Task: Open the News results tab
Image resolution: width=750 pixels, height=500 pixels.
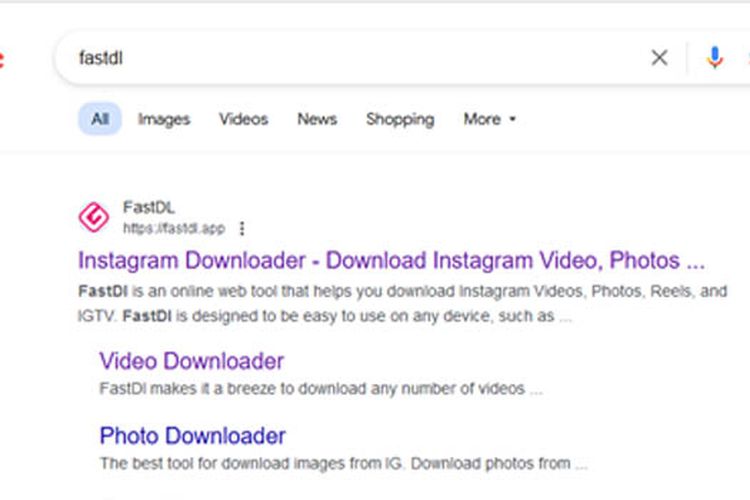Action: 316,119
